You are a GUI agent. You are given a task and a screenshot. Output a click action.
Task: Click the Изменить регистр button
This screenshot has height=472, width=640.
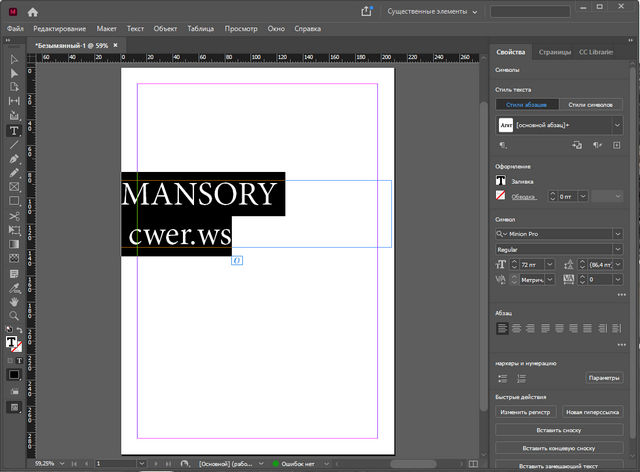click(x=526, y=412)
